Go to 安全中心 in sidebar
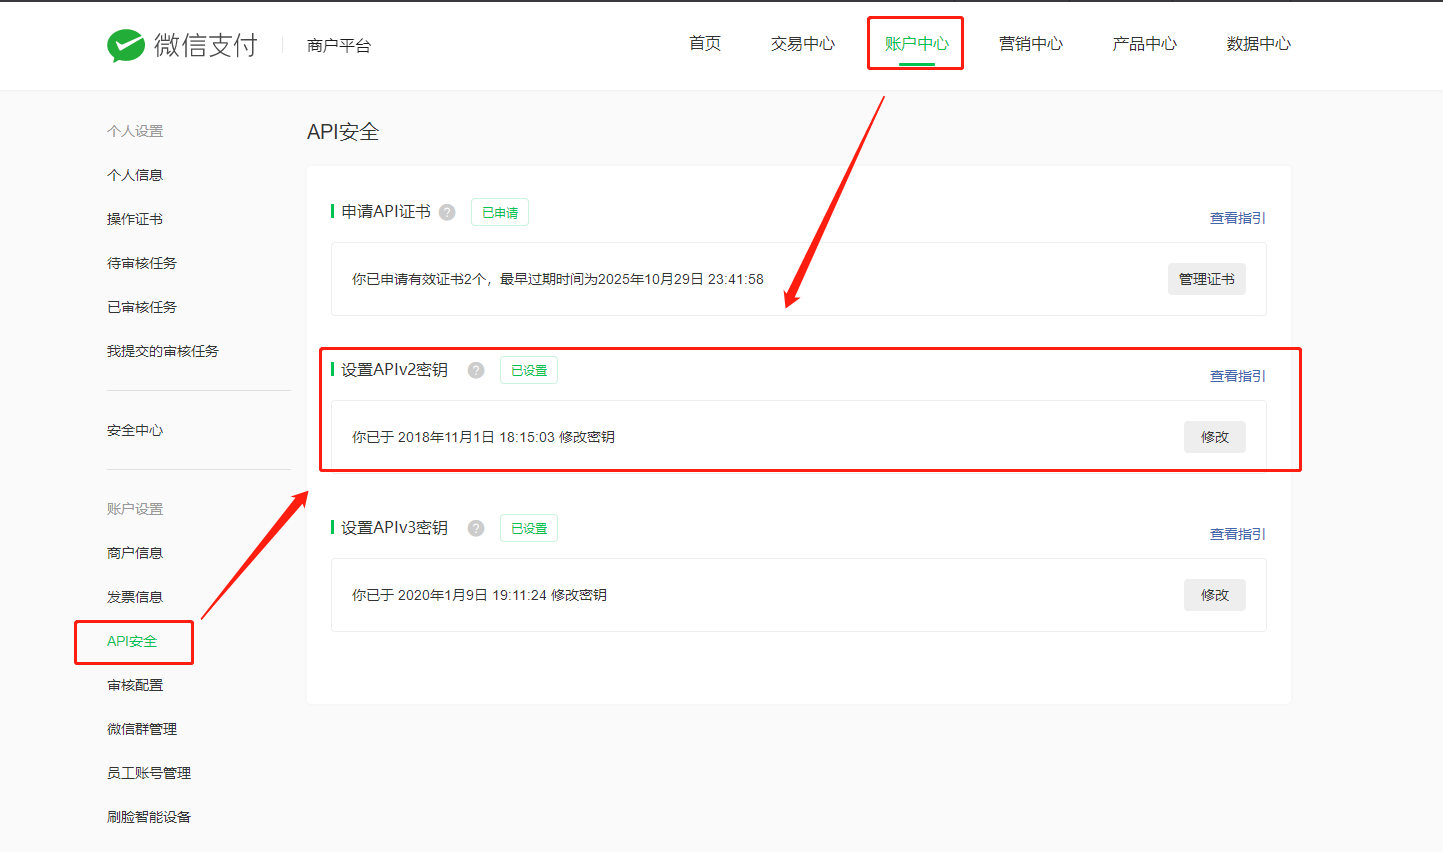This screenshot has width=1443, height=852. click(x=135, y=430)
